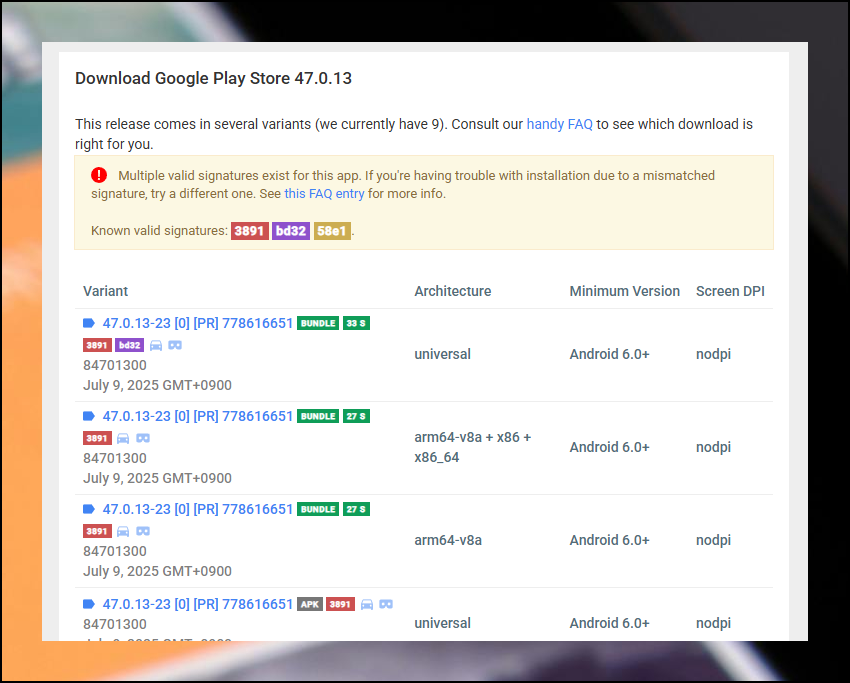850x683 pixels.
Task: Click 'Android 6.0+' in arm64-v8a only row
Action: [609, 540]
